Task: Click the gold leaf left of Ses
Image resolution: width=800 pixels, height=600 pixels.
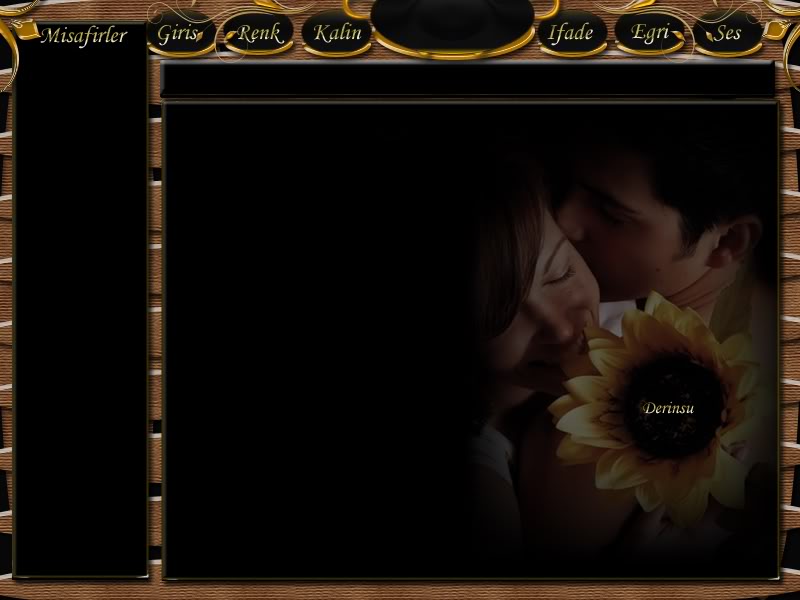Action: (x=710, y=36)
